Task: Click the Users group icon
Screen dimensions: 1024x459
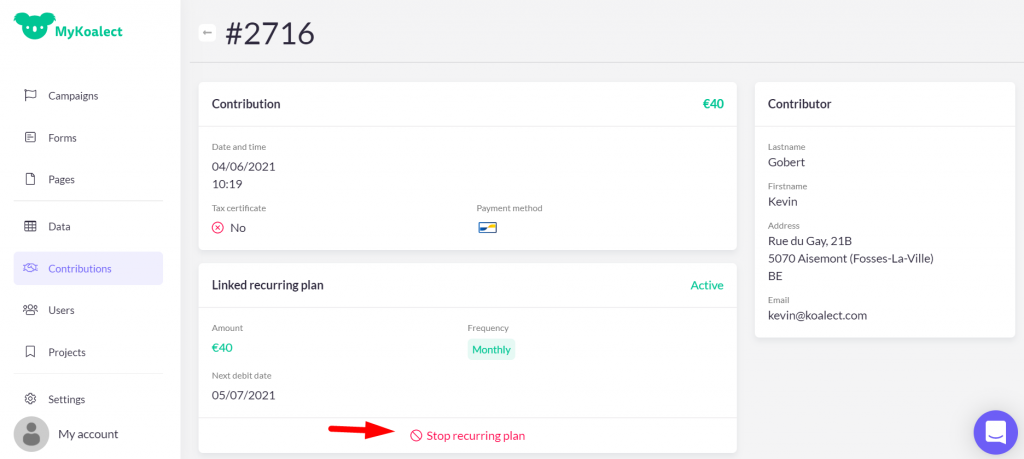Action: pyautogui.click(x=30, y=310)
